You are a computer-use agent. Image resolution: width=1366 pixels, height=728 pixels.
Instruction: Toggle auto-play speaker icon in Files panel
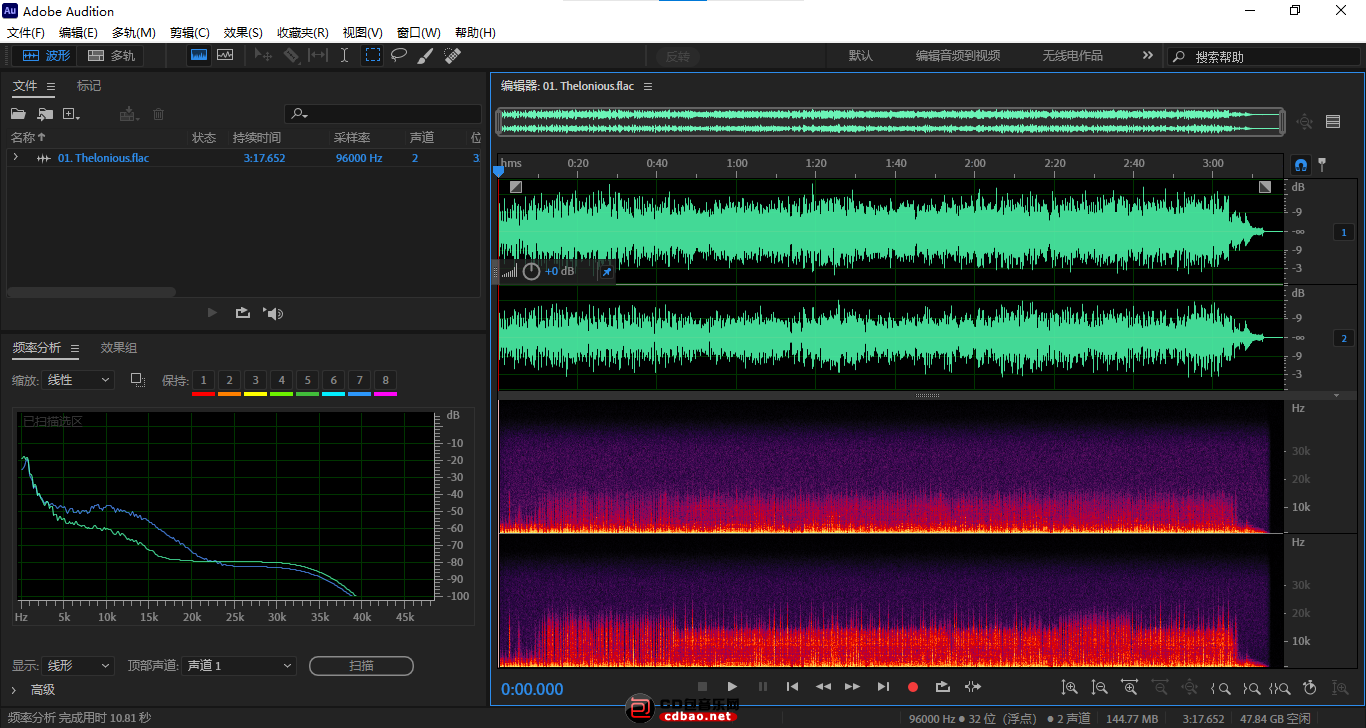pos(273,313)
